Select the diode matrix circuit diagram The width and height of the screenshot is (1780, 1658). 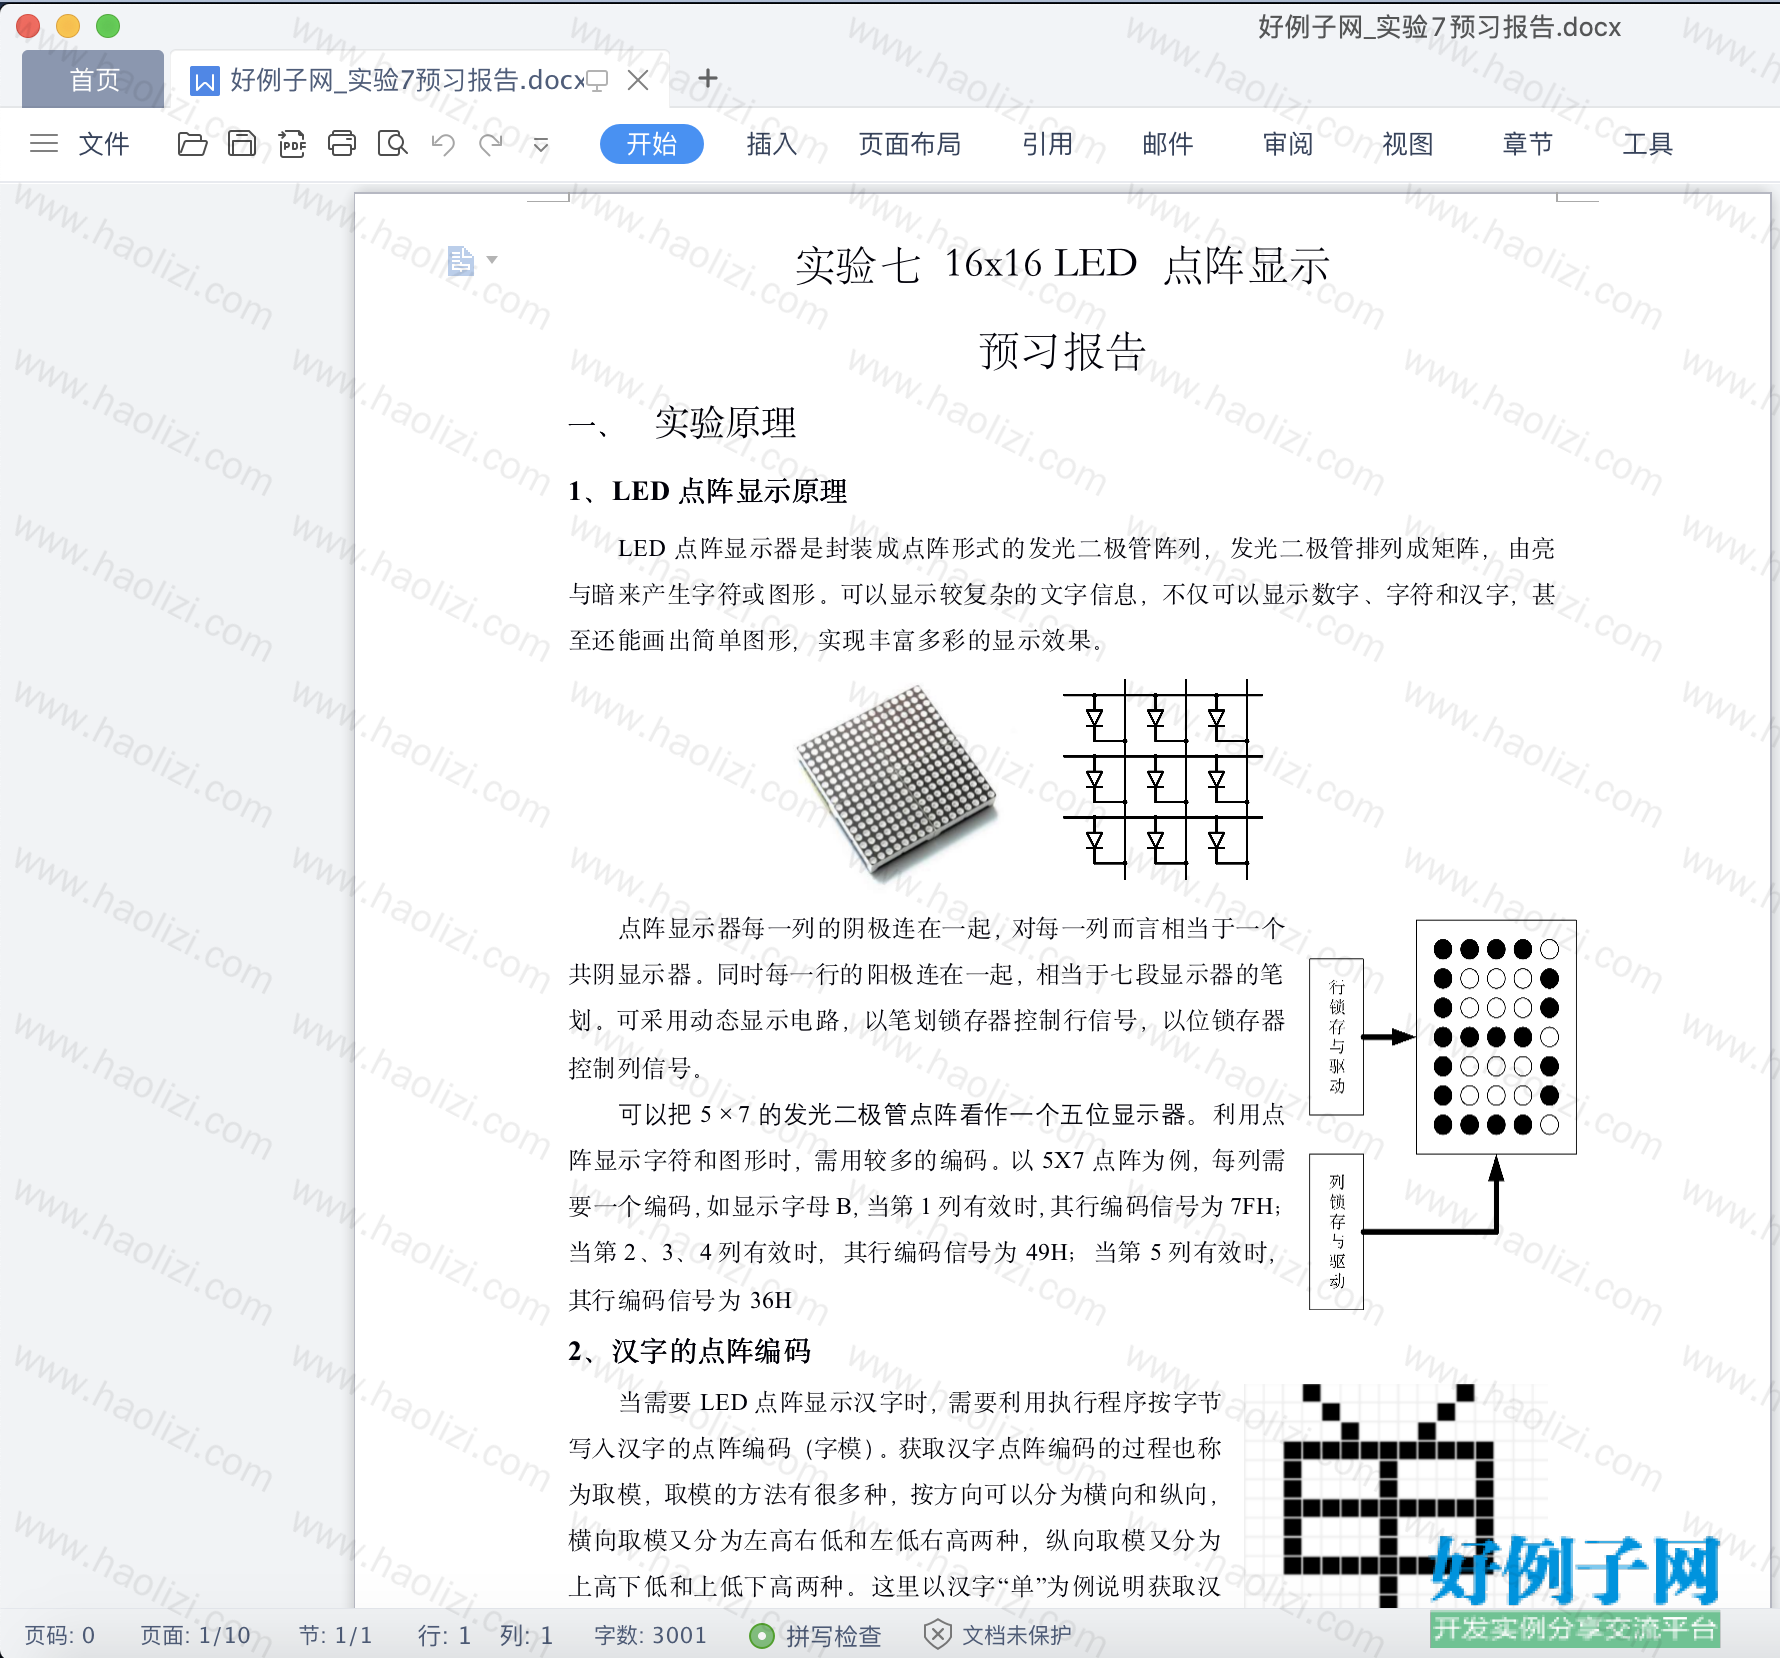1162,780
